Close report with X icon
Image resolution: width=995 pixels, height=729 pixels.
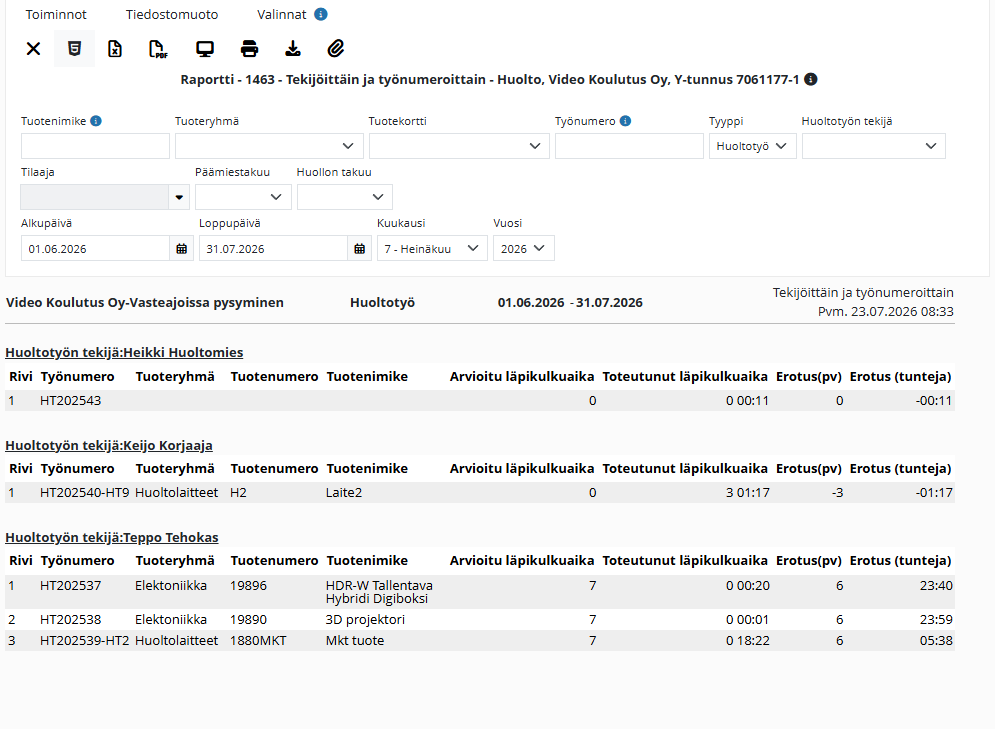click(x=34, y=49)
